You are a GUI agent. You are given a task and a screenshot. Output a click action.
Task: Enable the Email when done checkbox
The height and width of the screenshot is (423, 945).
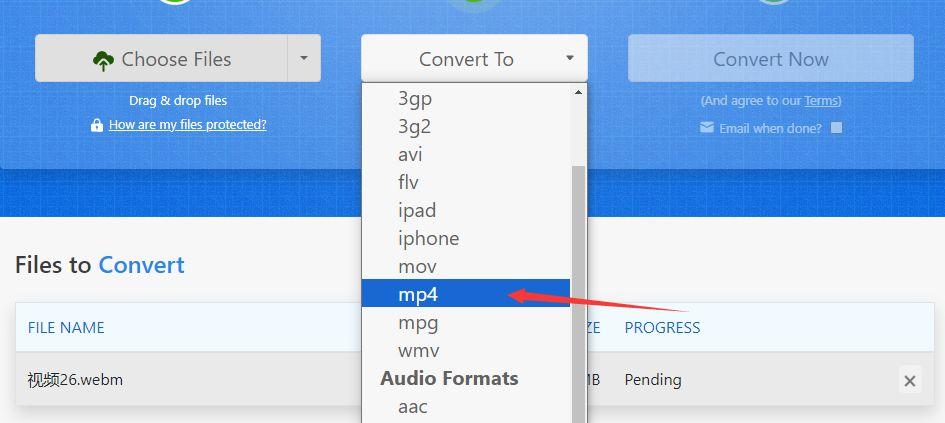837,128
